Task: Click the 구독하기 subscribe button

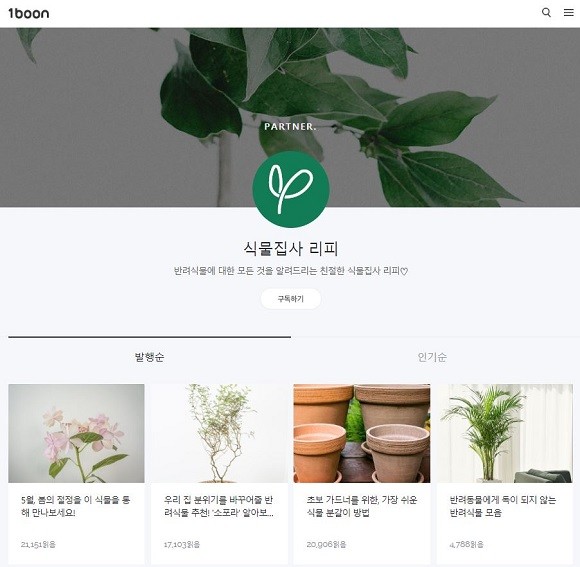Action: tap(291, 299)
